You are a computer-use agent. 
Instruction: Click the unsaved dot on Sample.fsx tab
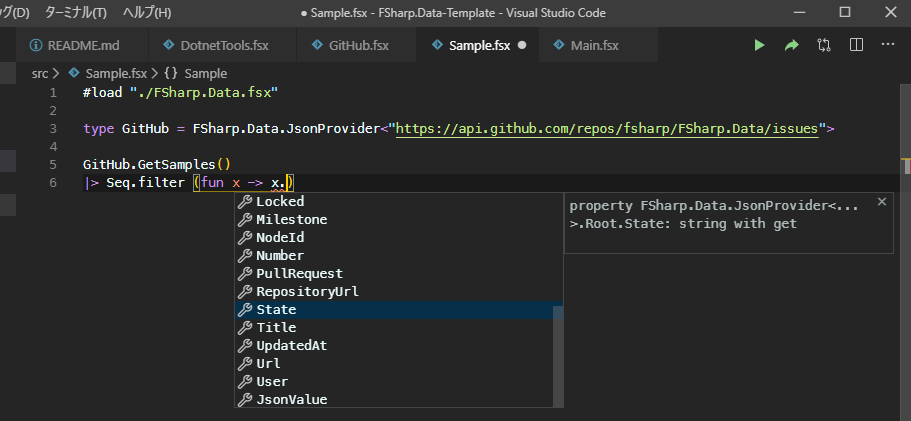522,45
